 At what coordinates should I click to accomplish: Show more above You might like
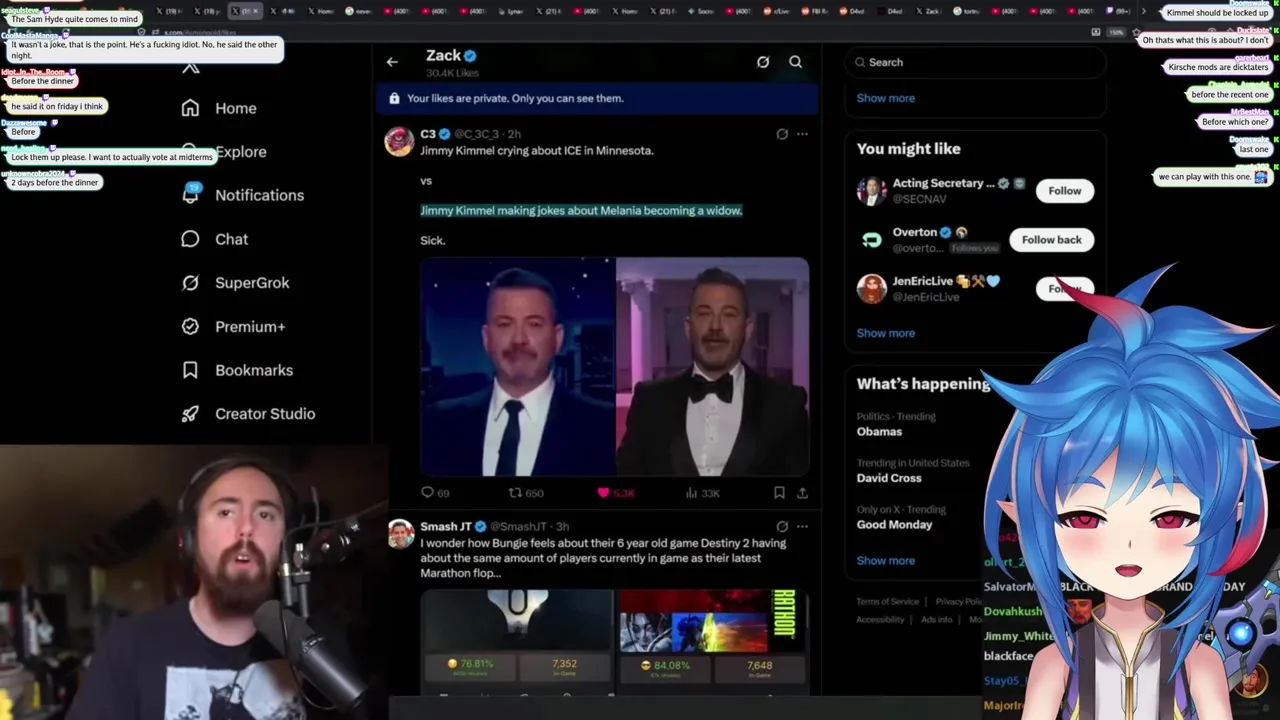click(885, 98)
